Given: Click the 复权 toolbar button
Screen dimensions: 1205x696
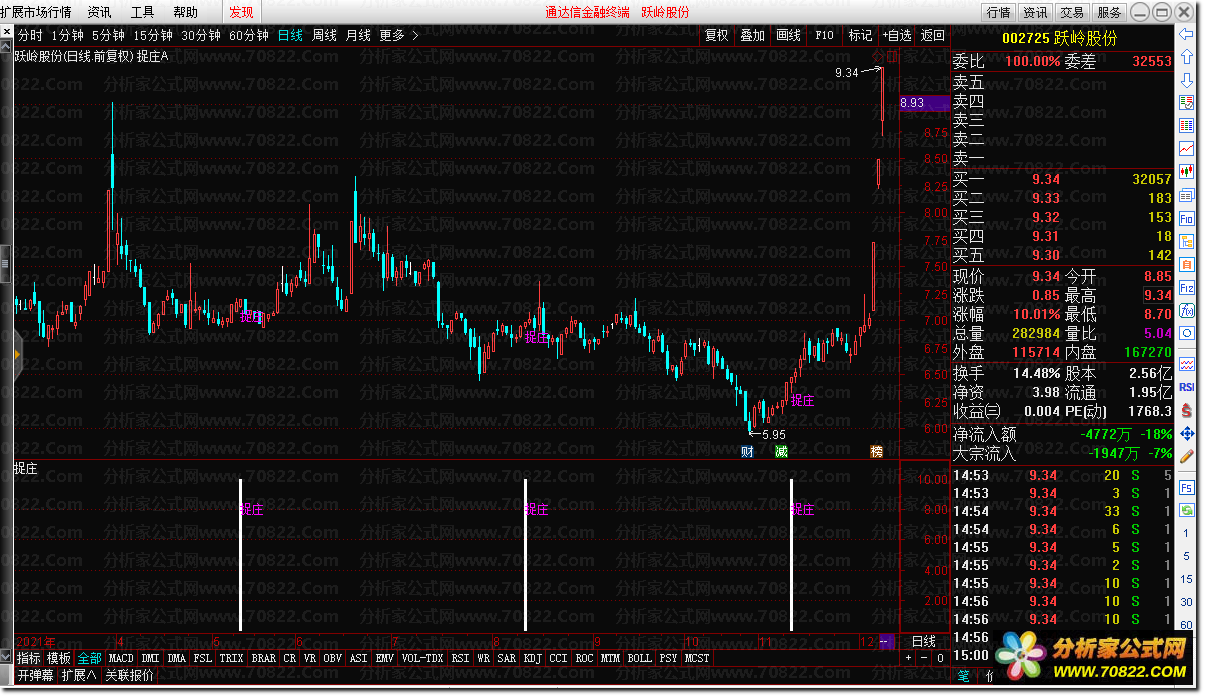Looking at the screenshot, I should [x=717, y=35].
